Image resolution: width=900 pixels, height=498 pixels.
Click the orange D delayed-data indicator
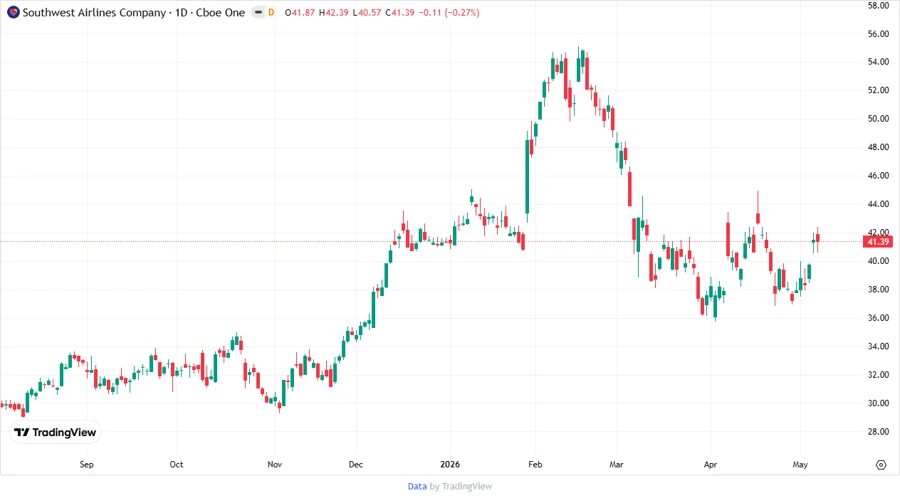(x=271, y=12)
